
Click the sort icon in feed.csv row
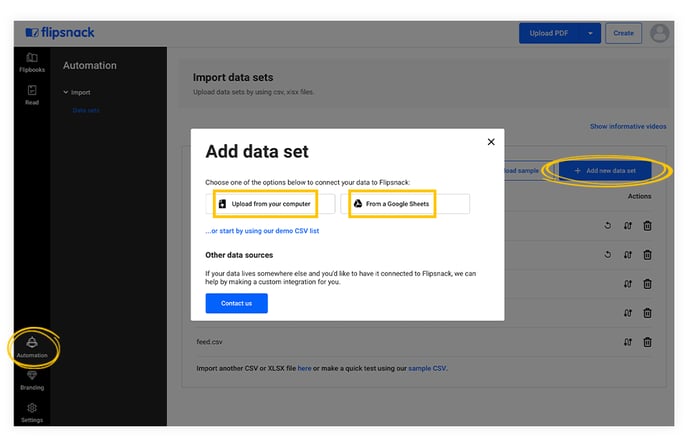click(x=628, y=342)
